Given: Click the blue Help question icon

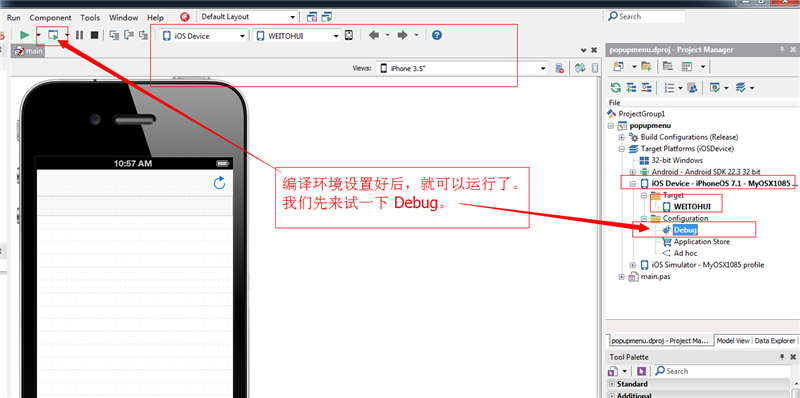Looking at the screenshot, I should tap(437, 35).
